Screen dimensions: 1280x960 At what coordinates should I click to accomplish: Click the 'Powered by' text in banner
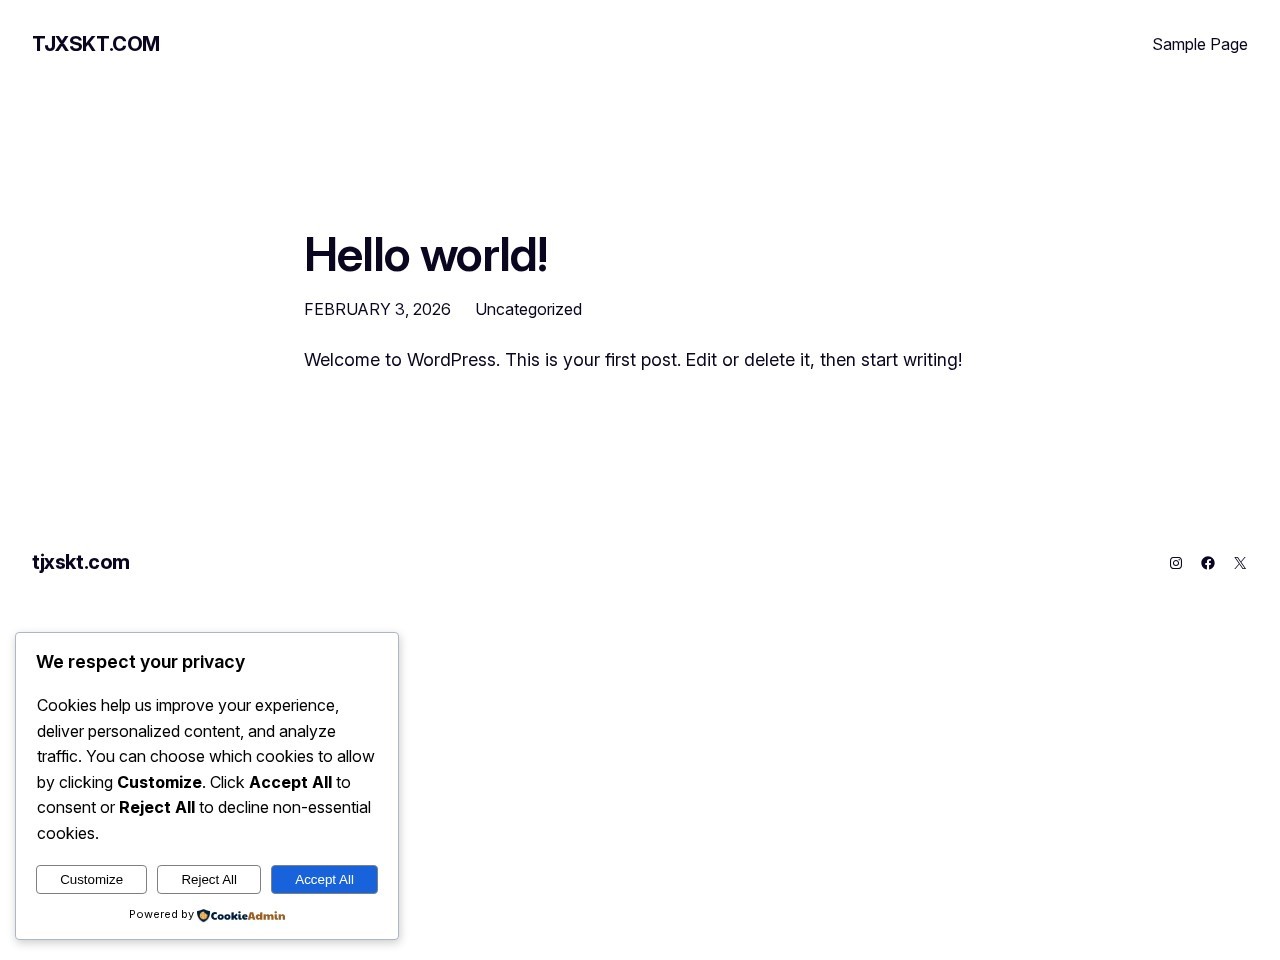pos(161,914)
